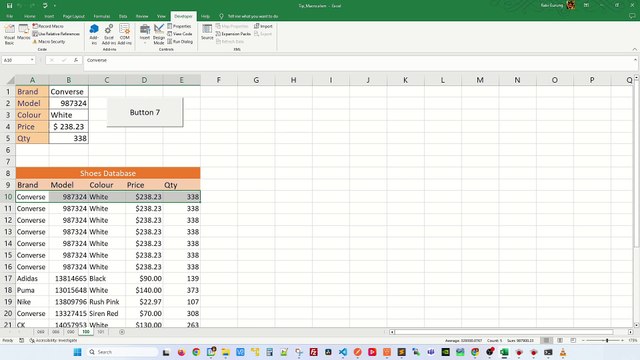This screenshot has width=640, height=360.
Task: Open Excel Add-ins
Action: pos(109,34)
